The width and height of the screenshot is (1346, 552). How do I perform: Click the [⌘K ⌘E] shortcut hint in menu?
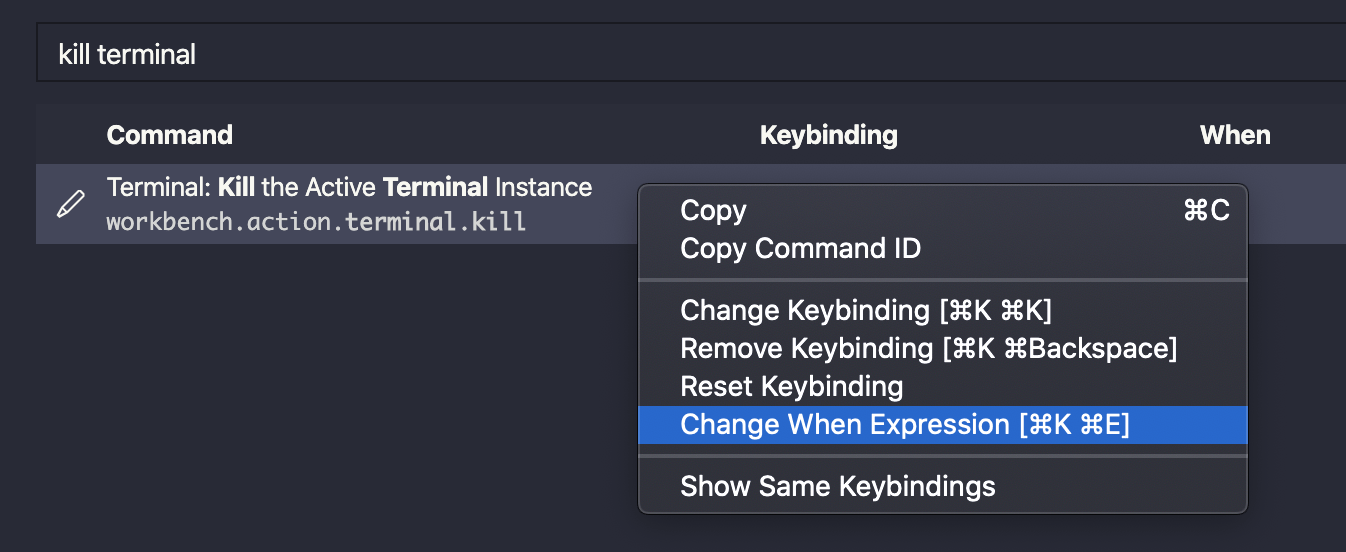(x=1074, y=425)
